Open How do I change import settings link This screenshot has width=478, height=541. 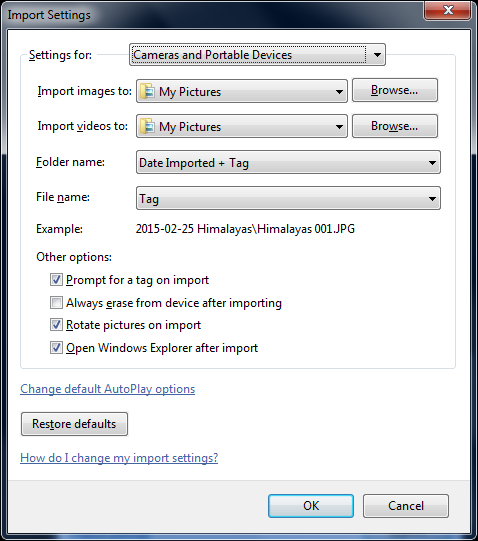(119, 458)
